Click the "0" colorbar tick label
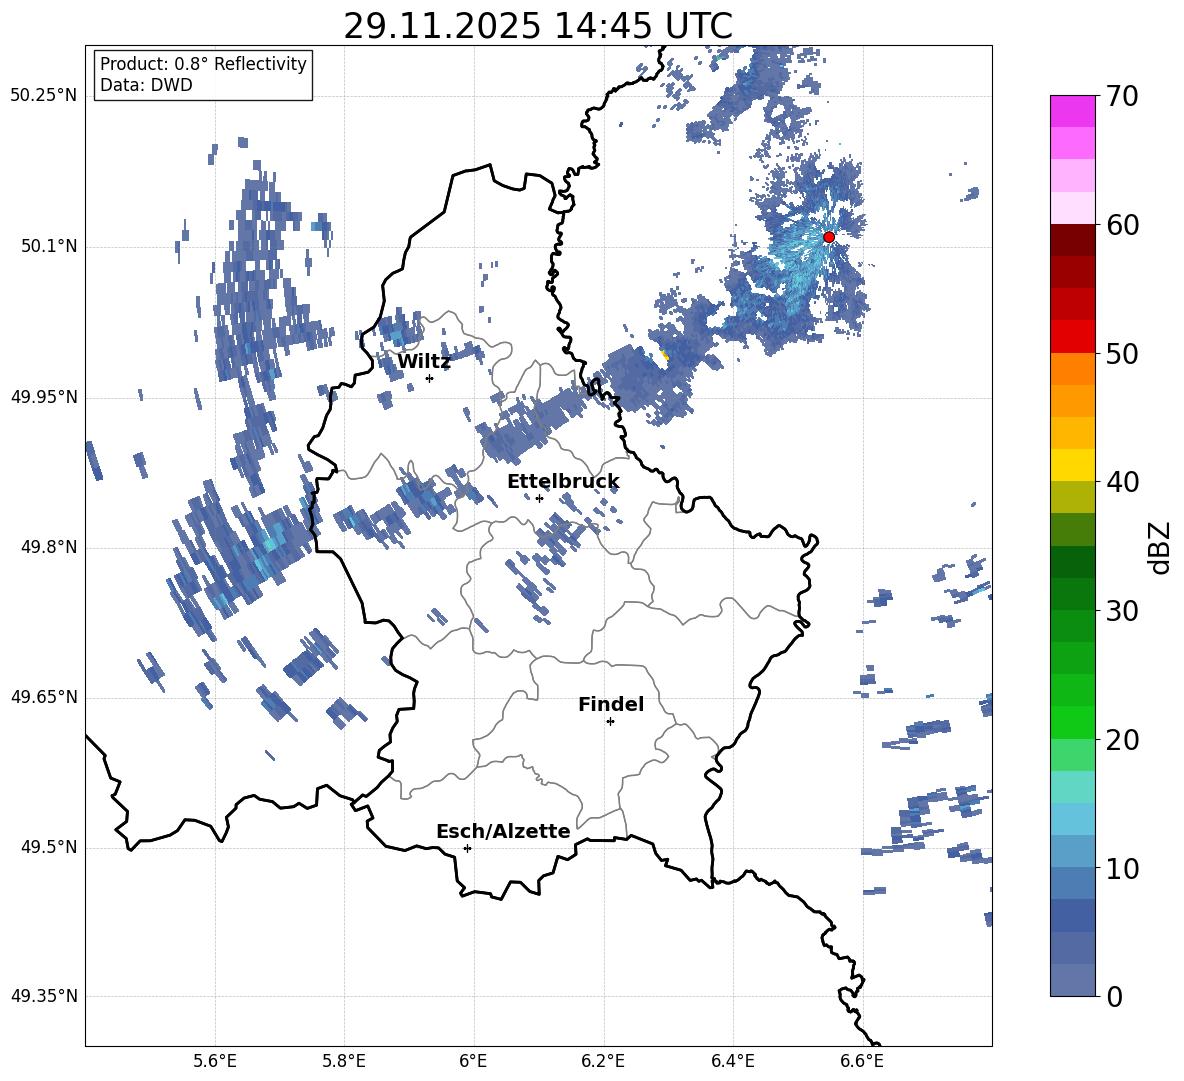 point(1115,997)
